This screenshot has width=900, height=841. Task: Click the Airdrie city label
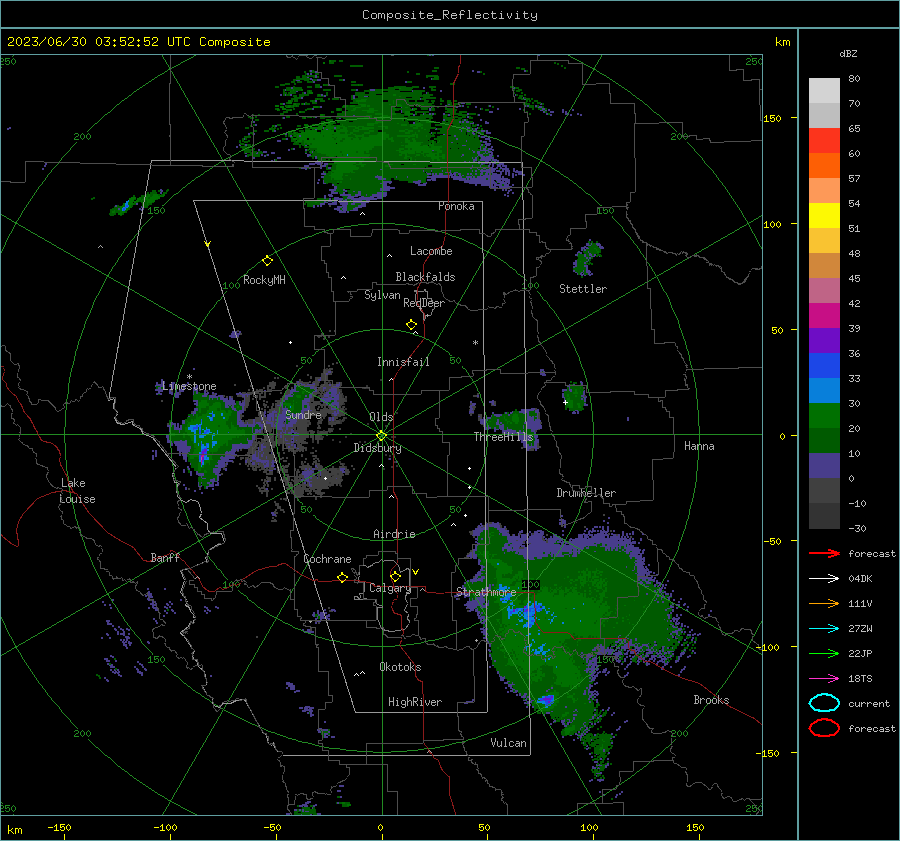(x=394, y=534)
